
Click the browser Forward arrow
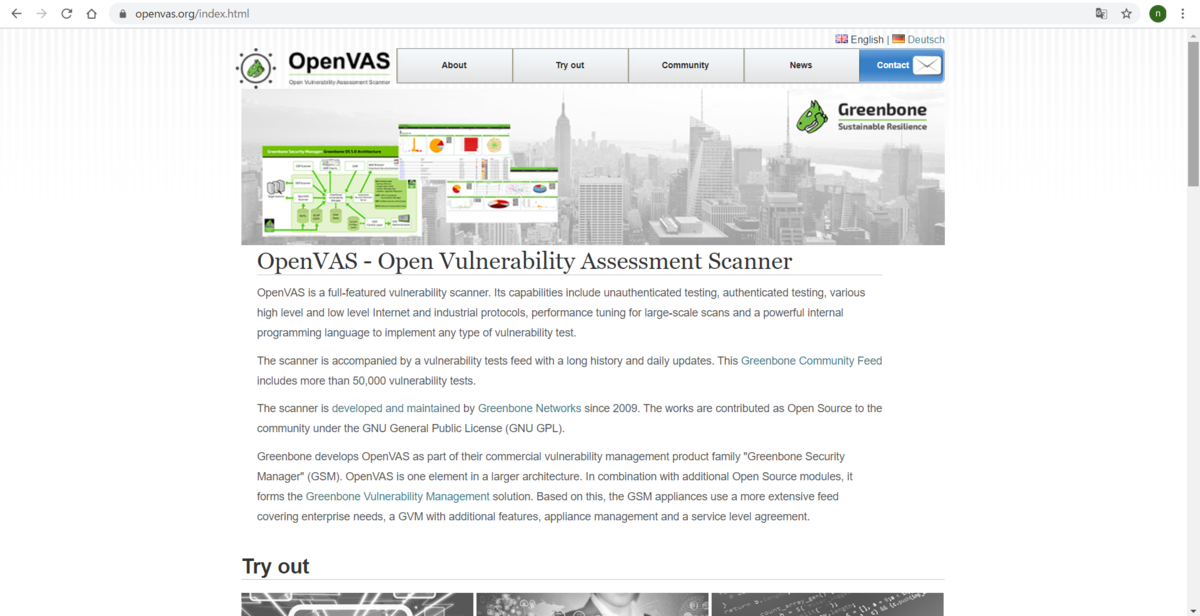coord(41,14)
